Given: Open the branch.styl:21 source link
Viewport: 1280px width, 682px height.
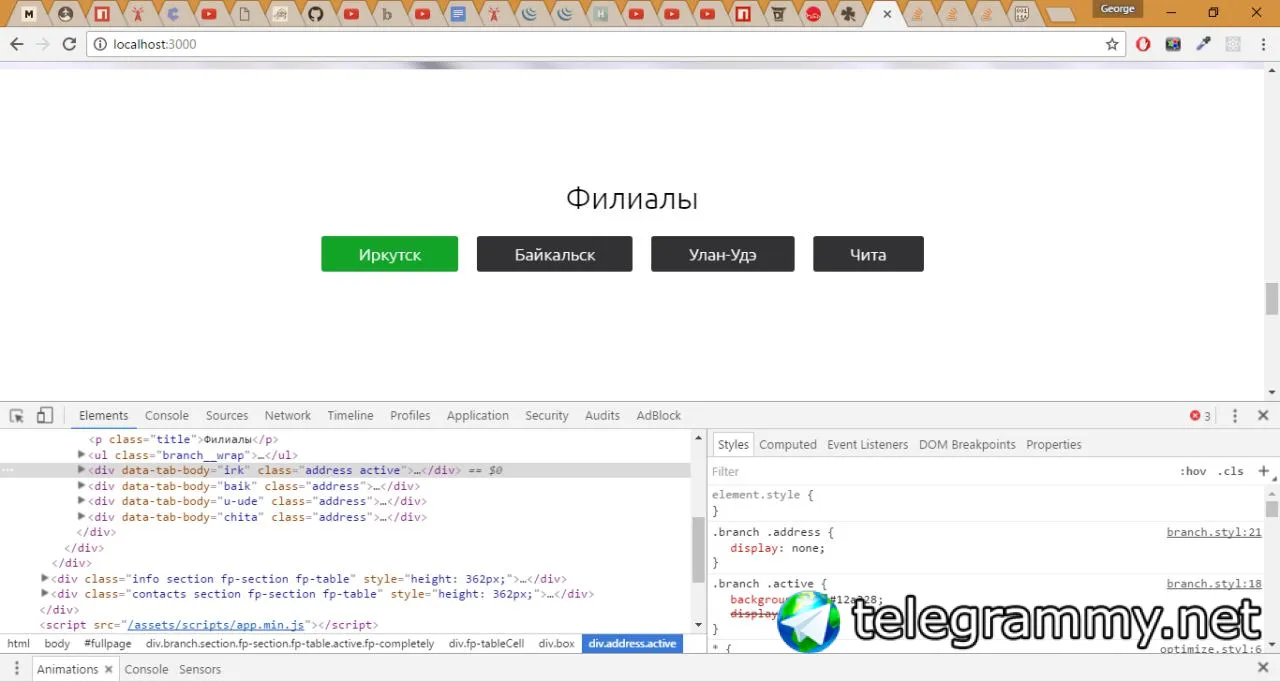Looking at the screenshot, I should [1214, 532].
